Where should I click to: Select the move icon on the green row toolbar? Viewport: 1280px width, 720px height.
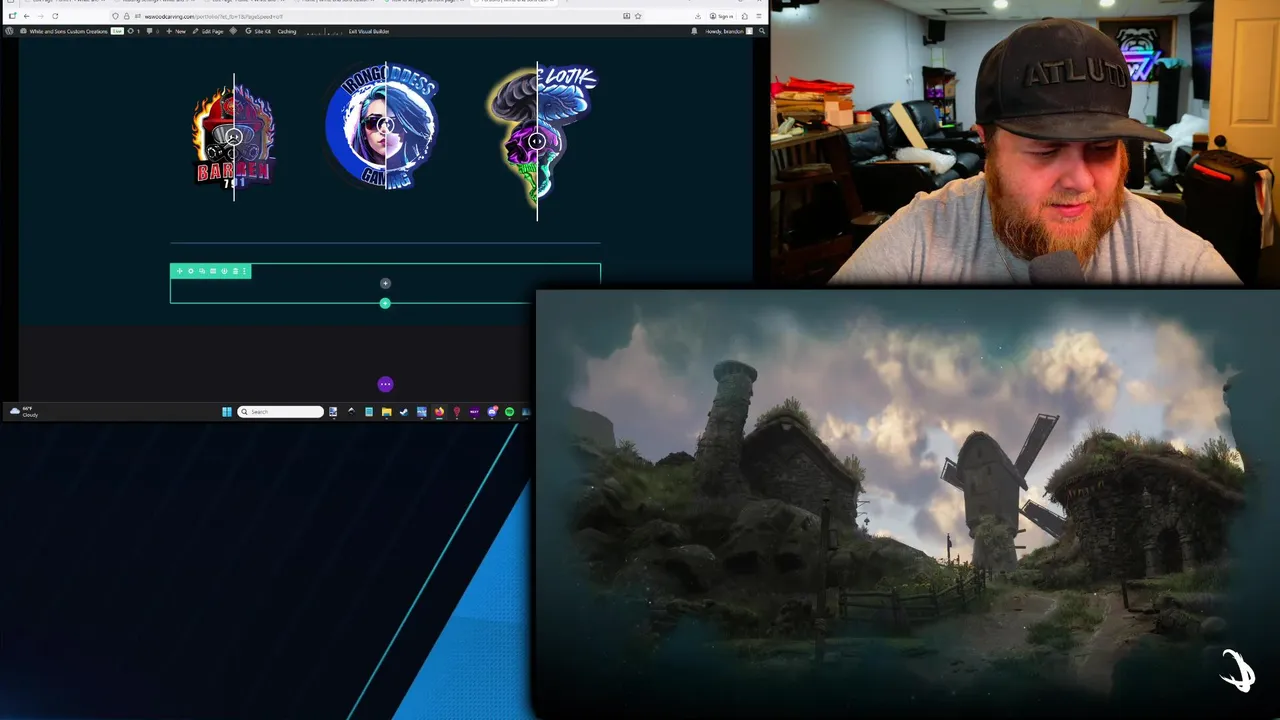[x=180, y=271]
